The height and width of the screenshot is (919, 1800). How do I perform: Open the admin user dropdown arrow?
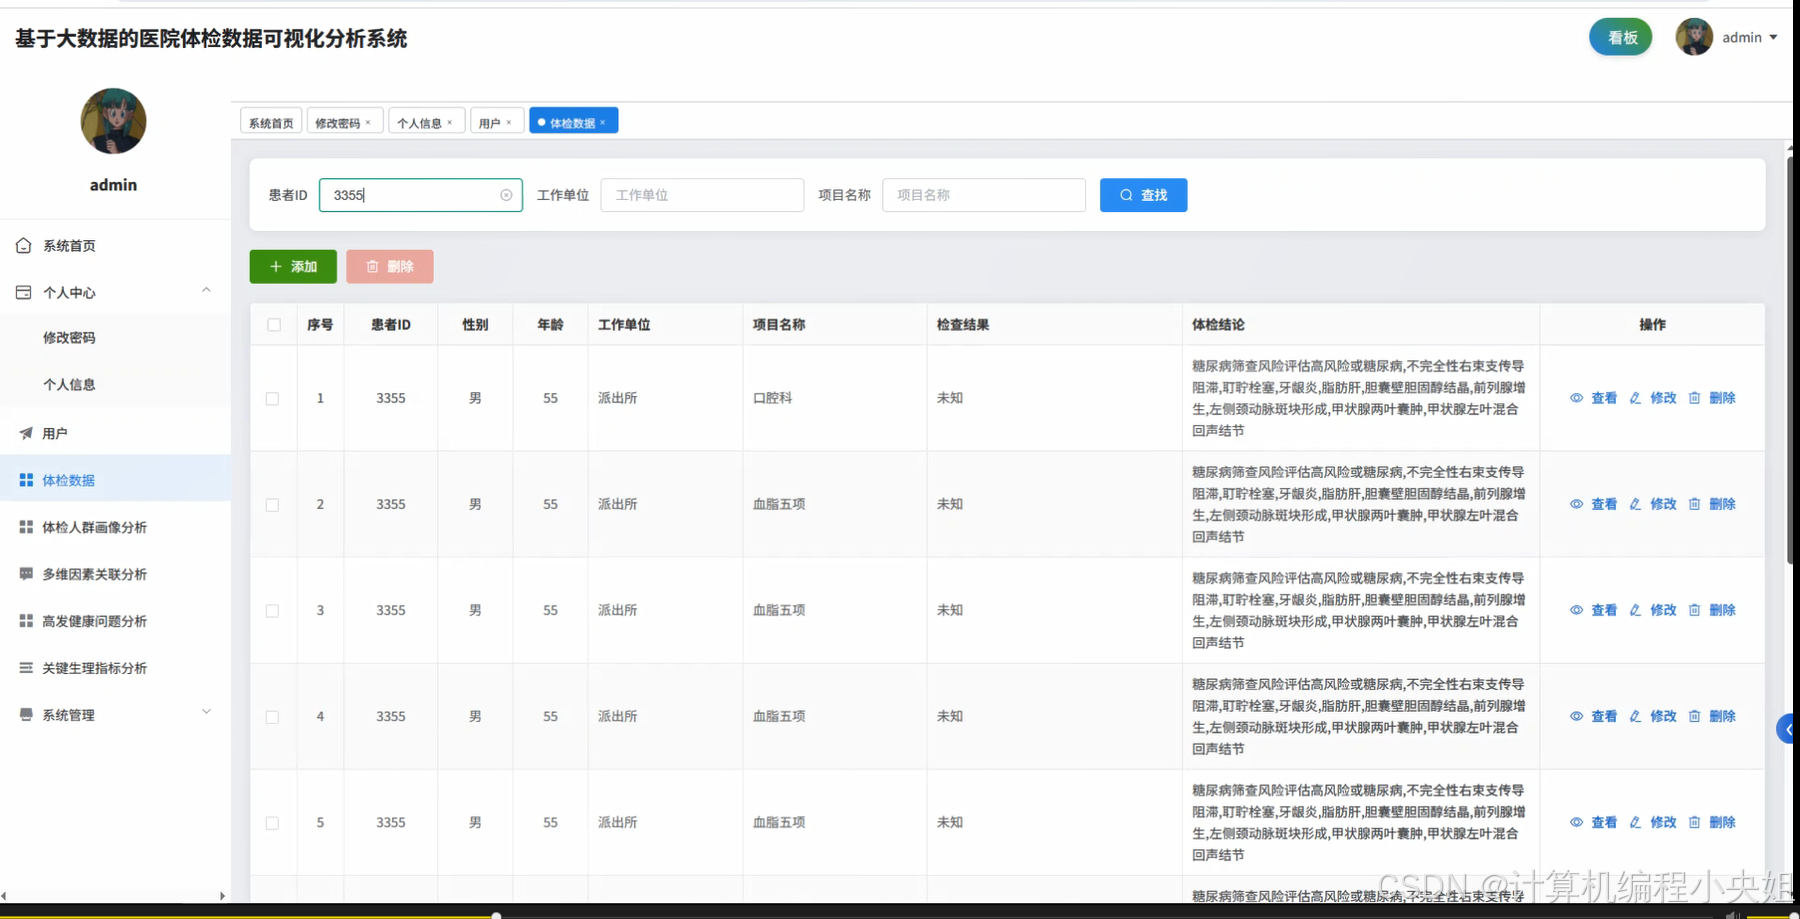(x=1773, y=38)
